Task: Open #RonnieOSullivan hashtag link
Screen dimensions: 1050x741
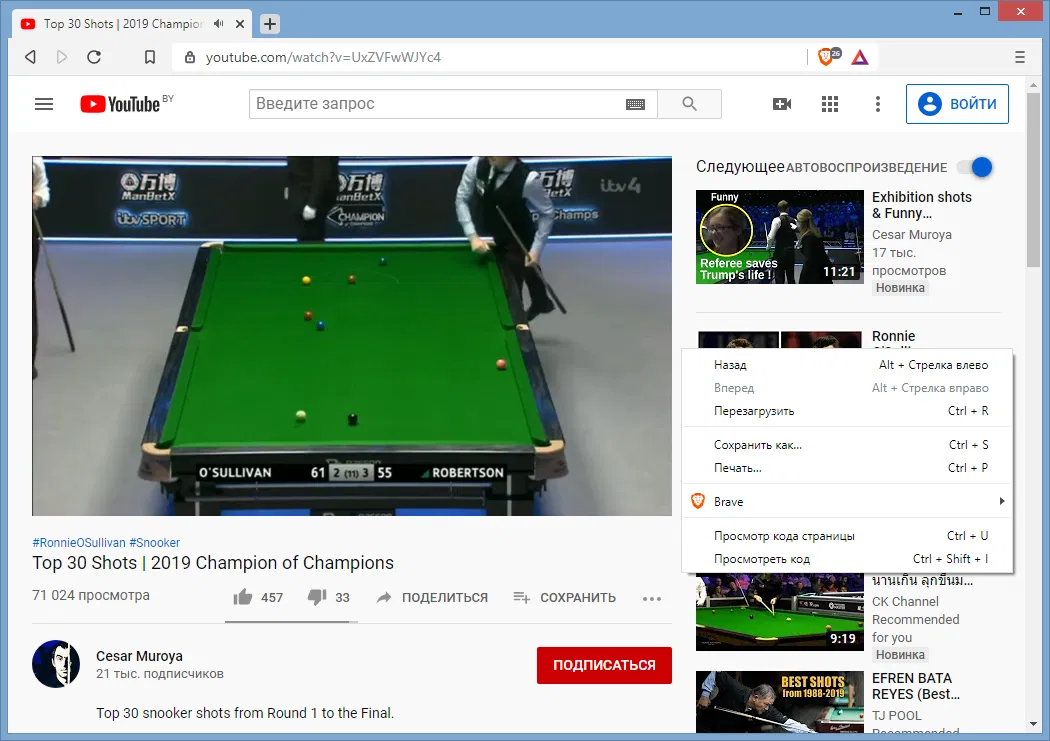Action: (x=79, y=543)
